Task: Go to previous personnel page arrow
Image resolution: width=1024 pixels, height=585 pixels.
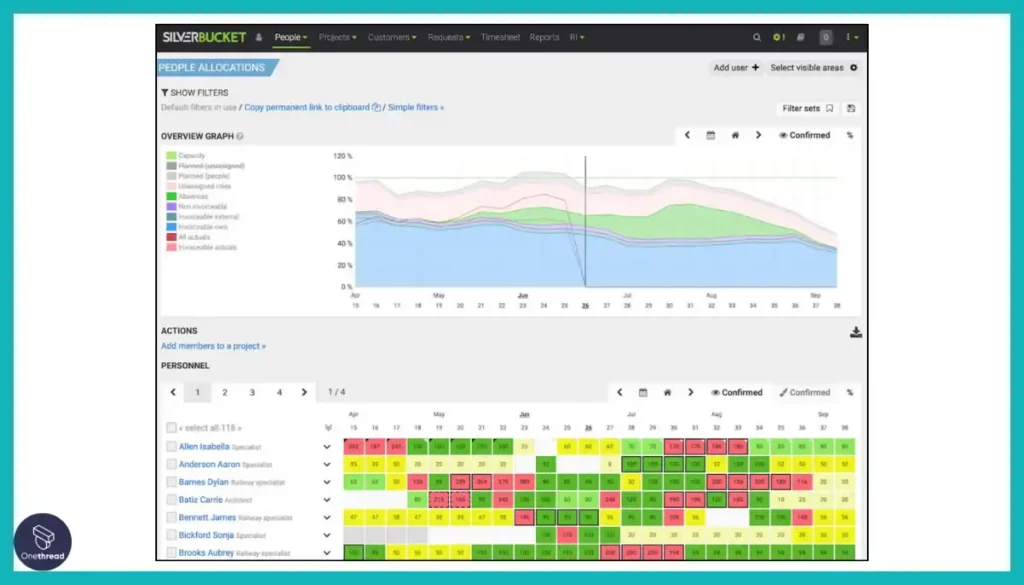Action: tap(173, 392)
